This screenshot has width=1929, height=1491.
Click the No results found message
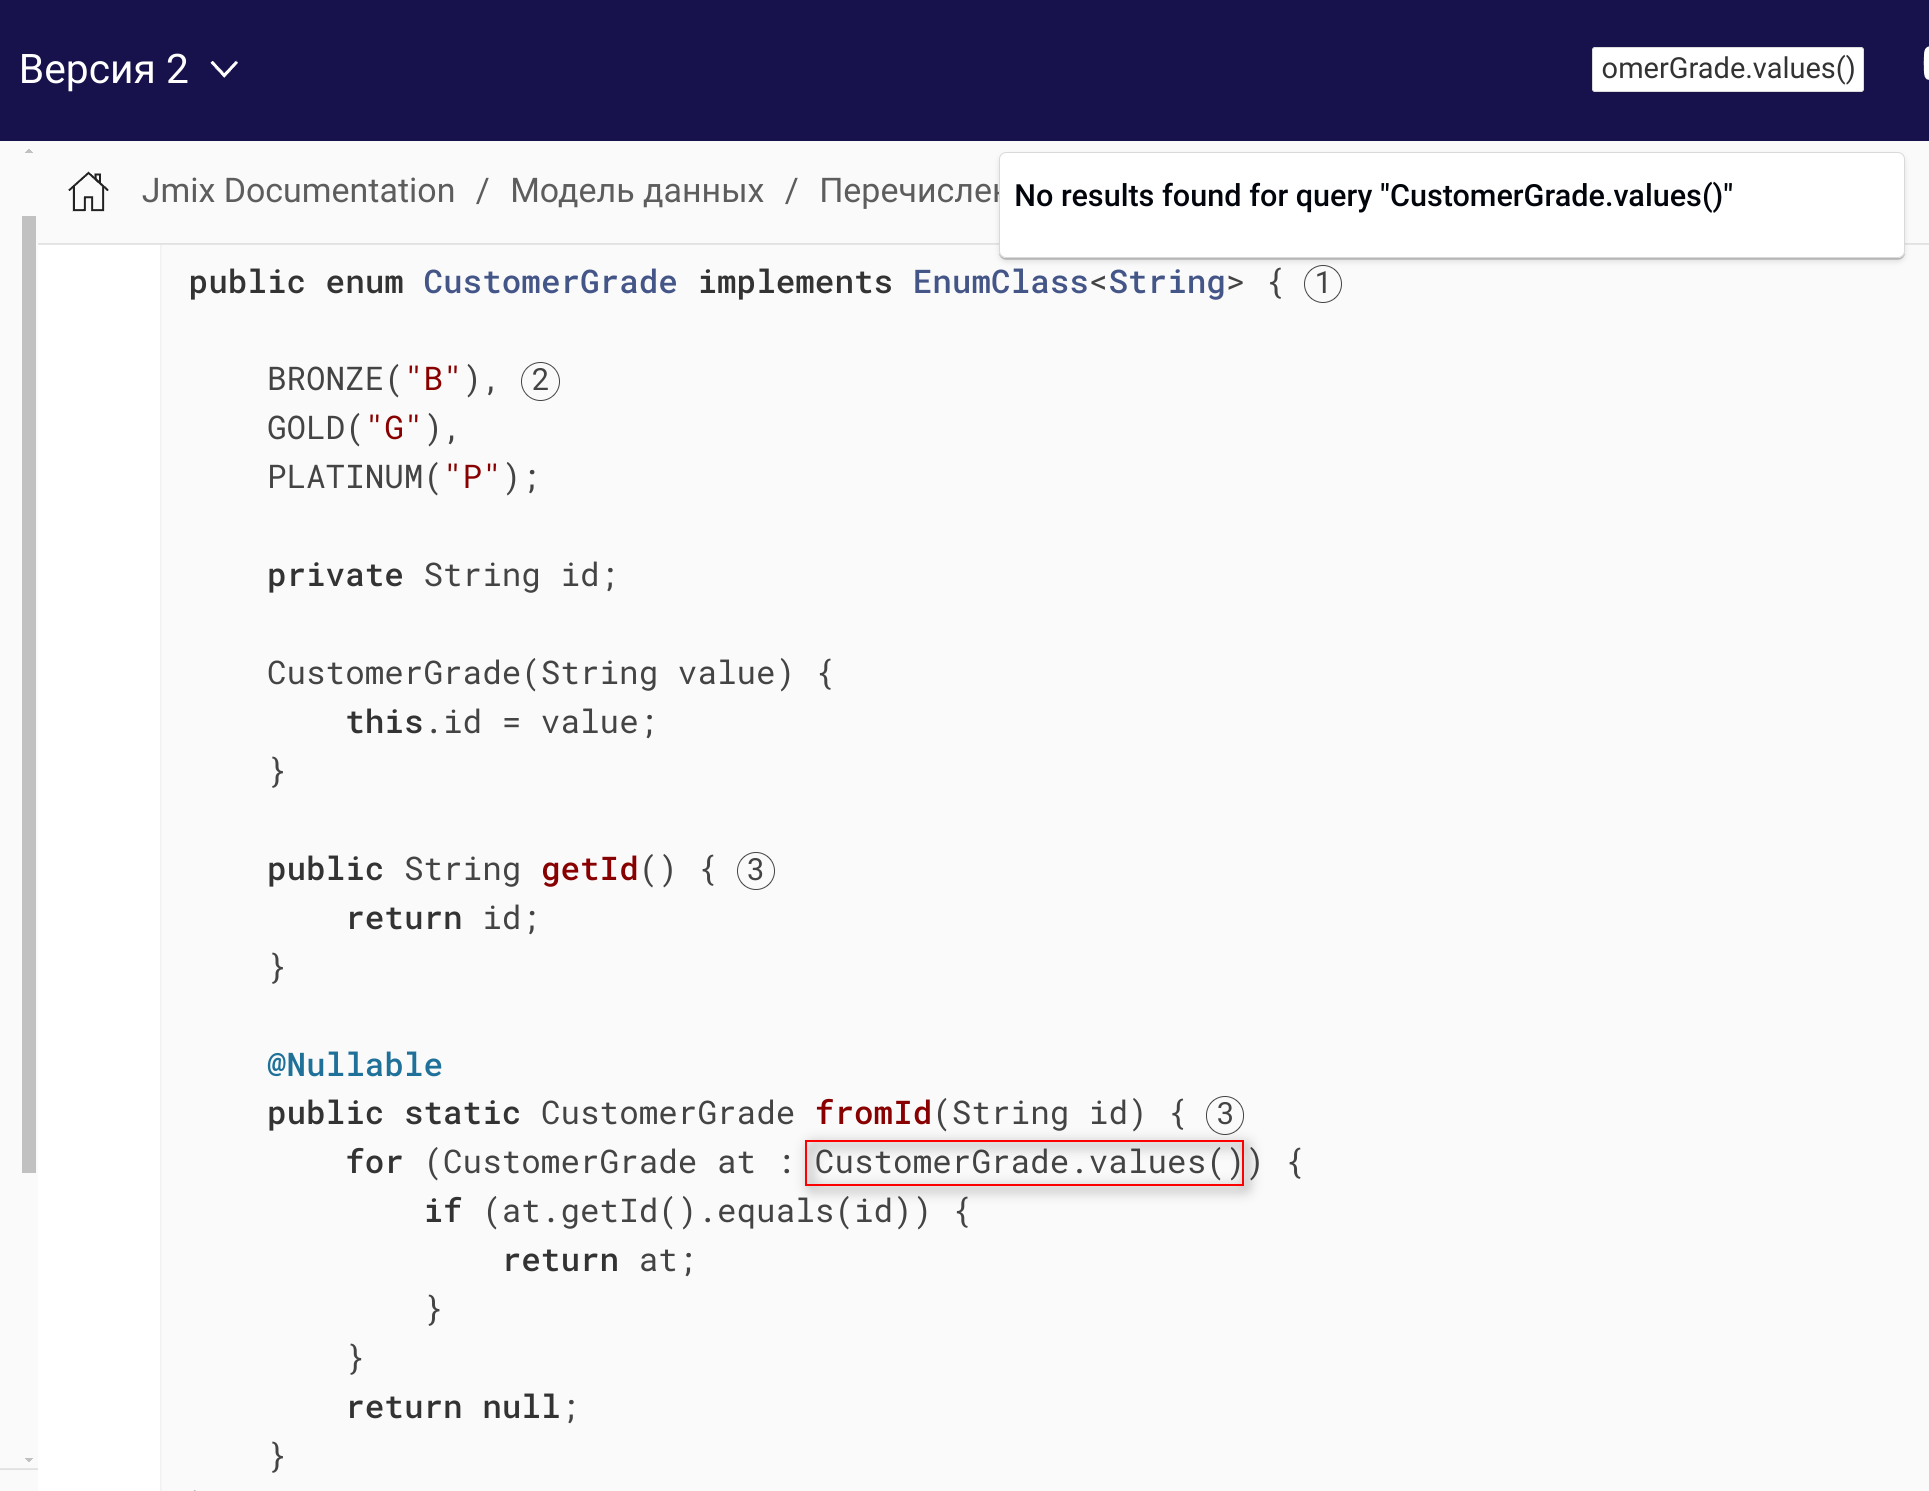(1373, 196)
